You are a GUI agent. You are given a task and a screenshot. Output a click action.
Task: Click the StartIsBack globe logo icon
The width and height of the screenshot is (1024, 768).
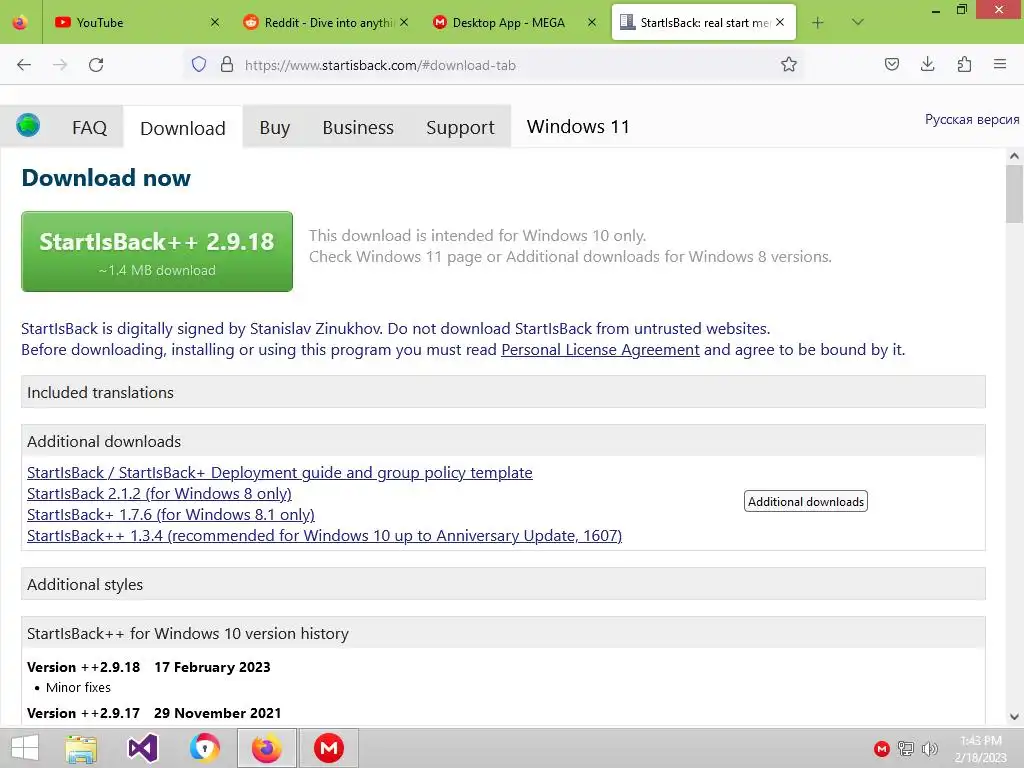[x=28, y=125]
